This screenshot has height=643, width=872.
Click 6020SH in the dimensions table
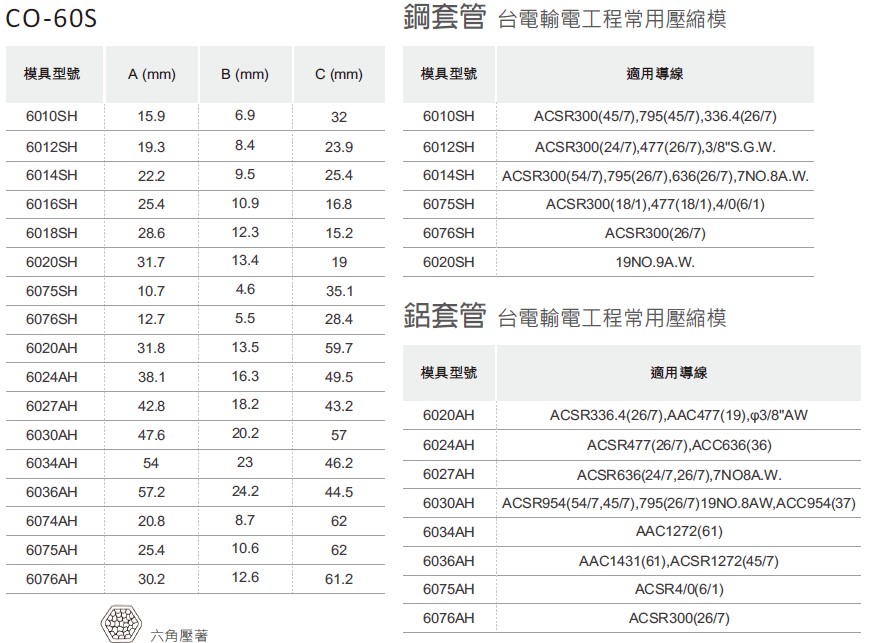[x=52, y=262]
